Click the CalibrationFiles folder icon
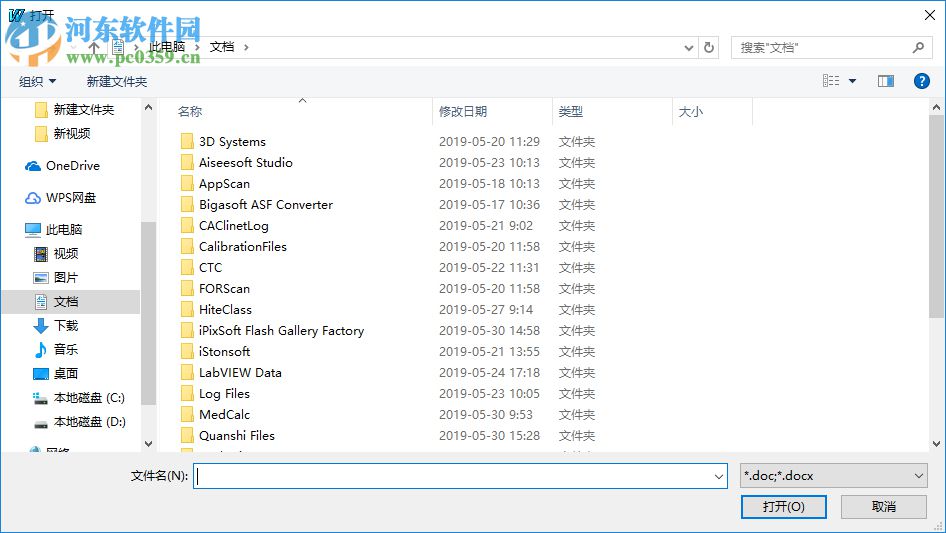Viewport: 946px width, 533px height. coord(187,247)
